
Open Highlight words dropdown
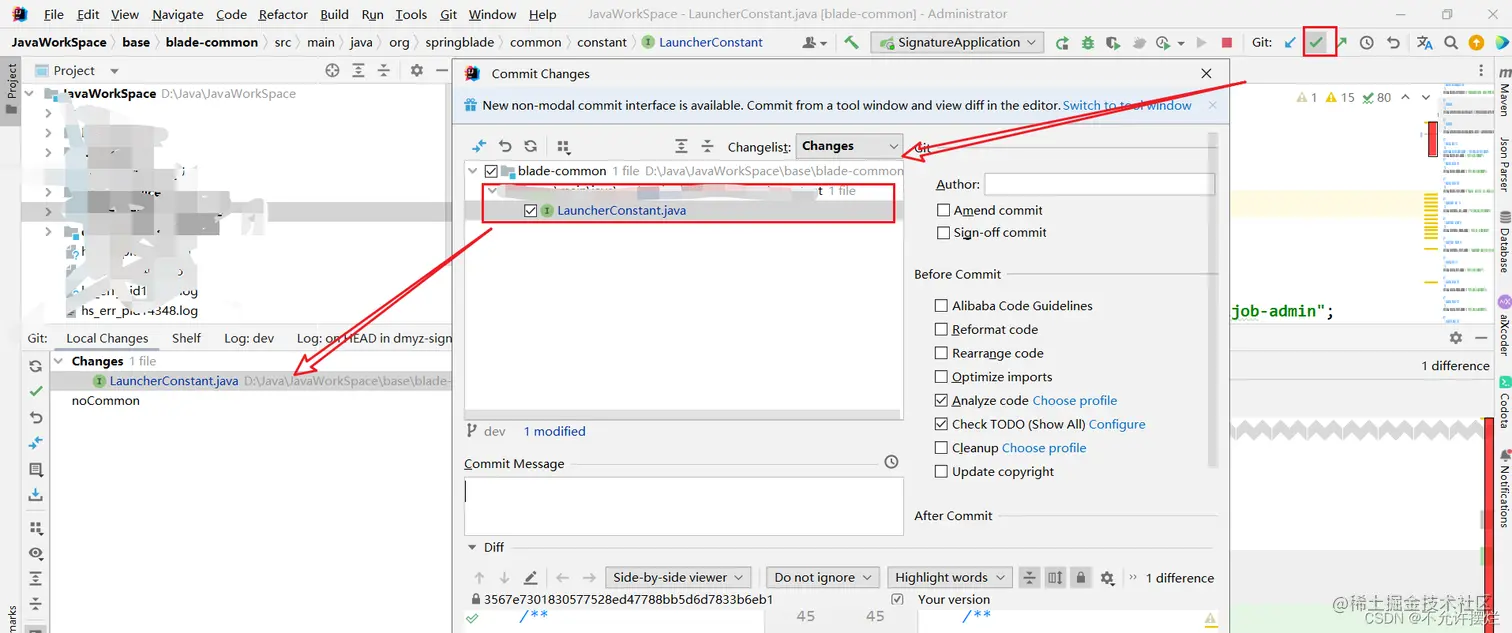point(949,577)
